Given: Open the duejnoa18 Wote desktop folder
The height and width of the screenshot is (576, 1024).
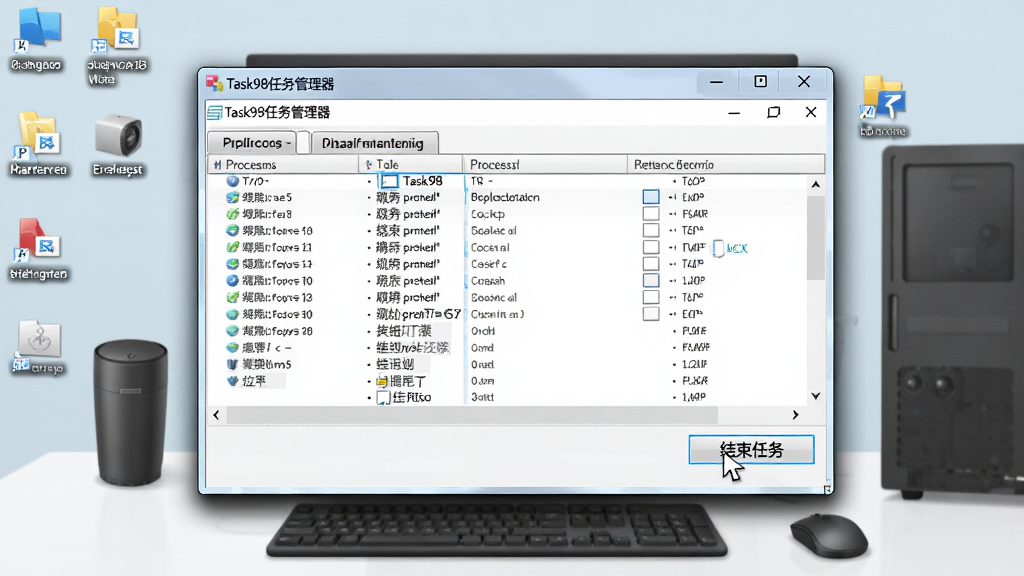Looking at the screenshot, I should [x=116, y=30].
